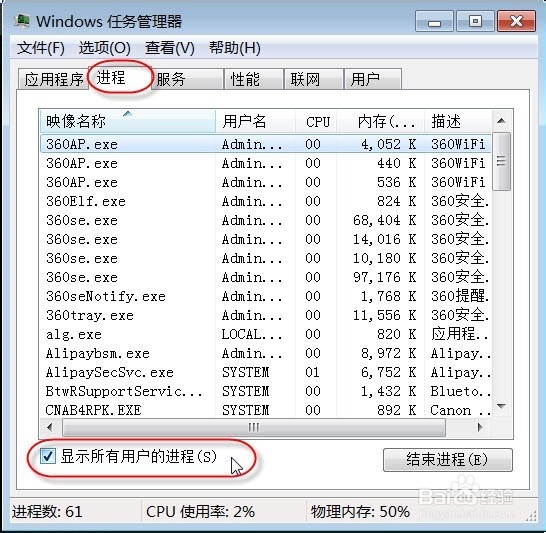Maximize the Task Manager window
The height and width of the screenshot is (533, 546).
pos(475,21)
